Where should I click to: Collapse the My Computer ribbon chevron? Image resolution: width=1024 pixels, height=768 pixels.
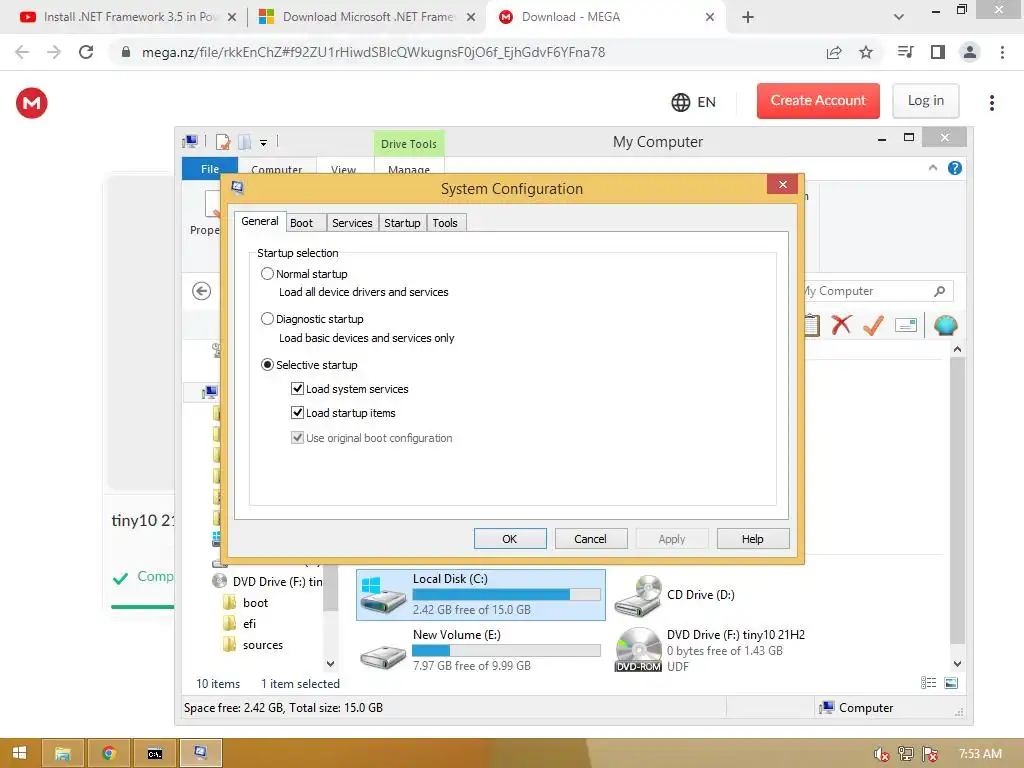(x=933, y=168)
